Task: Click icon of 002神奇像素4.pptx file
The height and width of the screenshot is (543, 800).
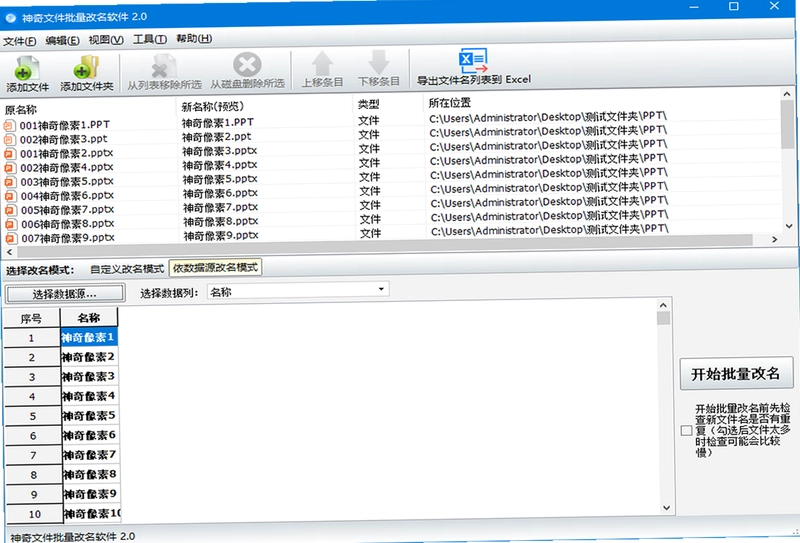Action: (10, 168)
